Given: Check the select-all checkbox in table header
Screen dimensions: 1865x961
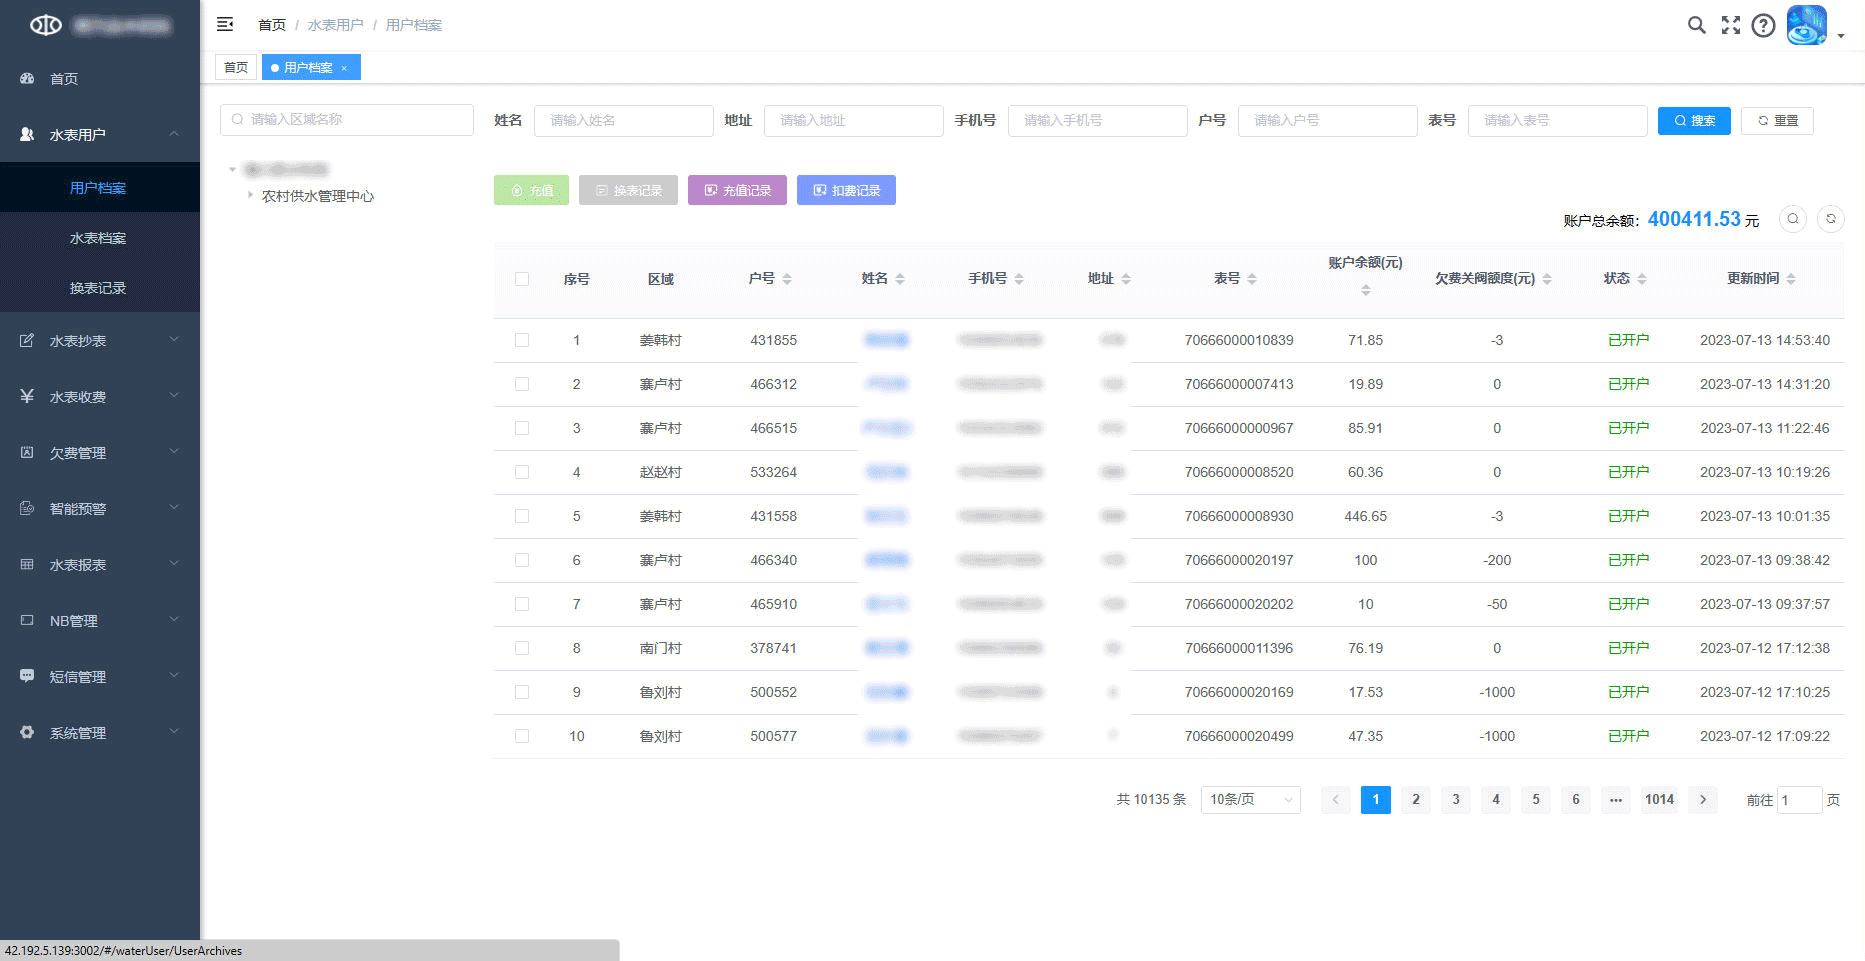Looking at the screenshot, I should tap(522, 279).
